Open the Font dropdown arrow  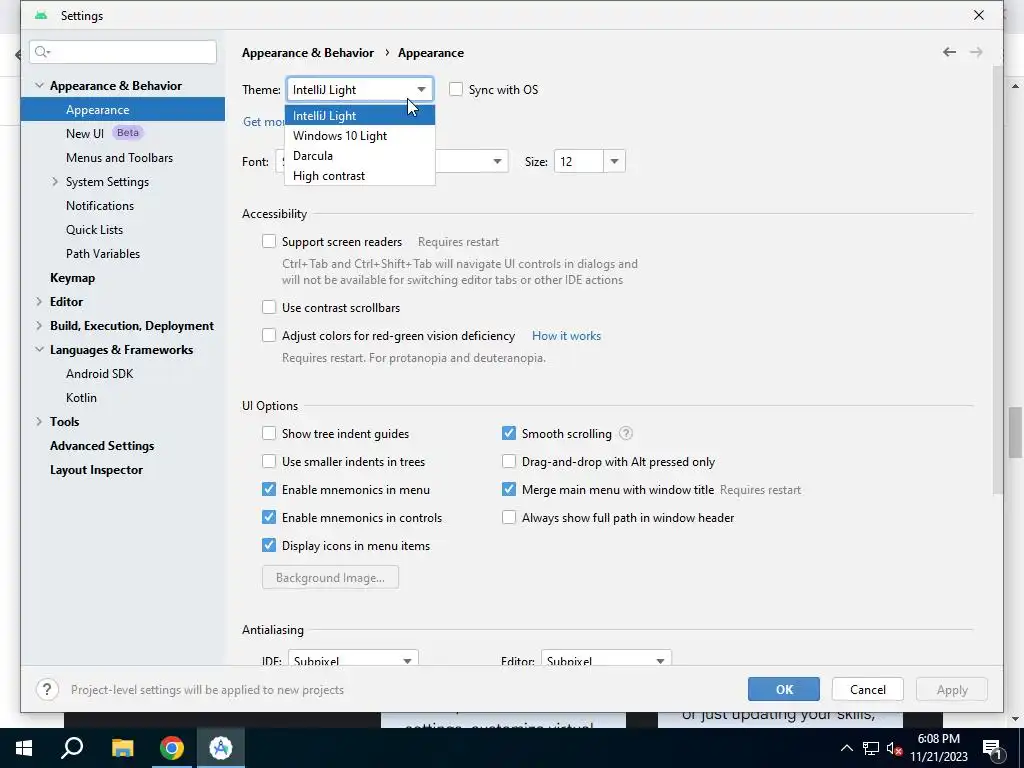point(497,161)
